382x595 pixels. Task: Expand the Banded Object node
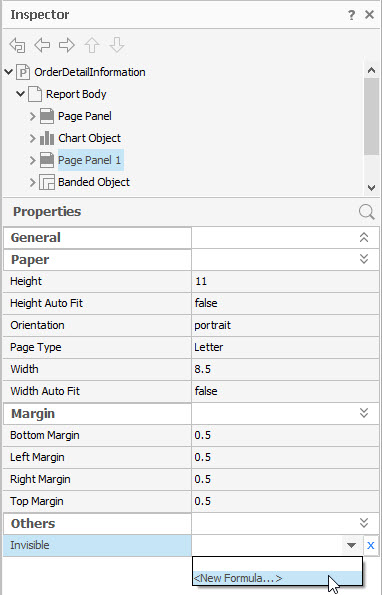[x=33, y=182]
